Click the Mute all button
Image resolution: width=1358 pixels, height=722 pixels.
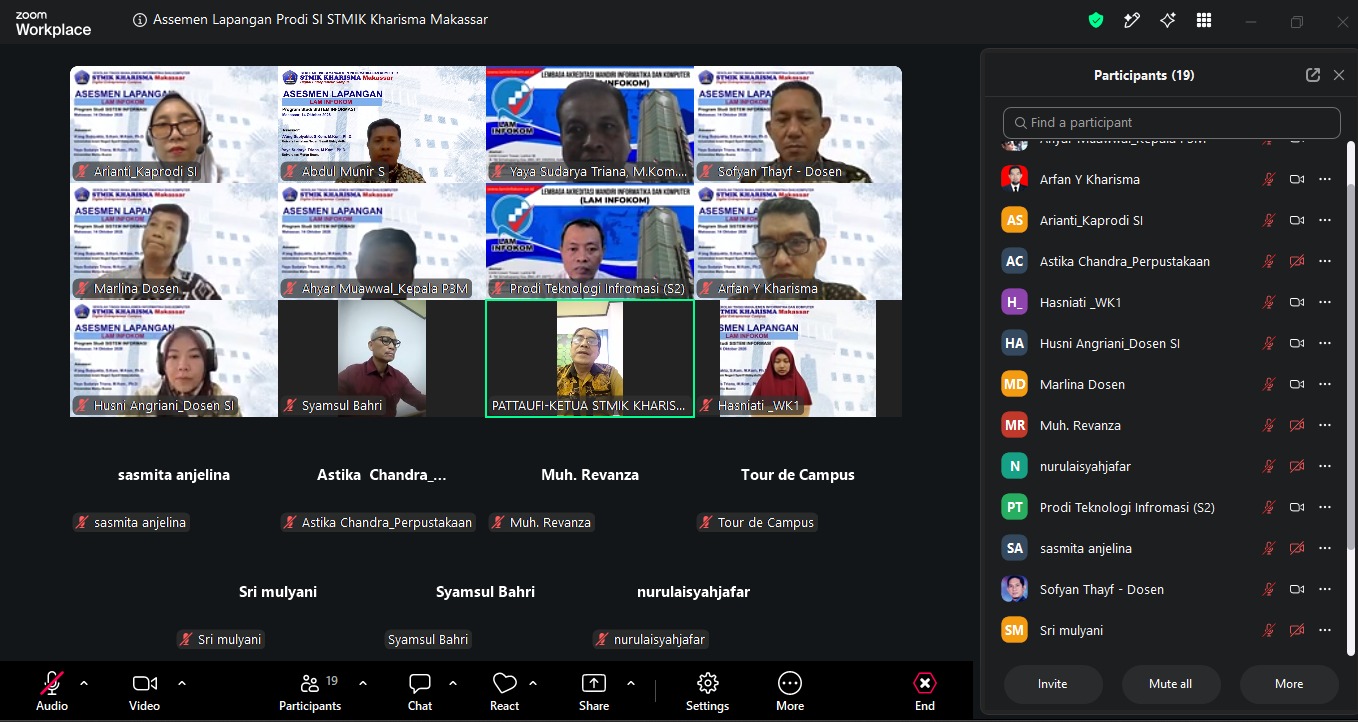click(x=1171, y=684)
